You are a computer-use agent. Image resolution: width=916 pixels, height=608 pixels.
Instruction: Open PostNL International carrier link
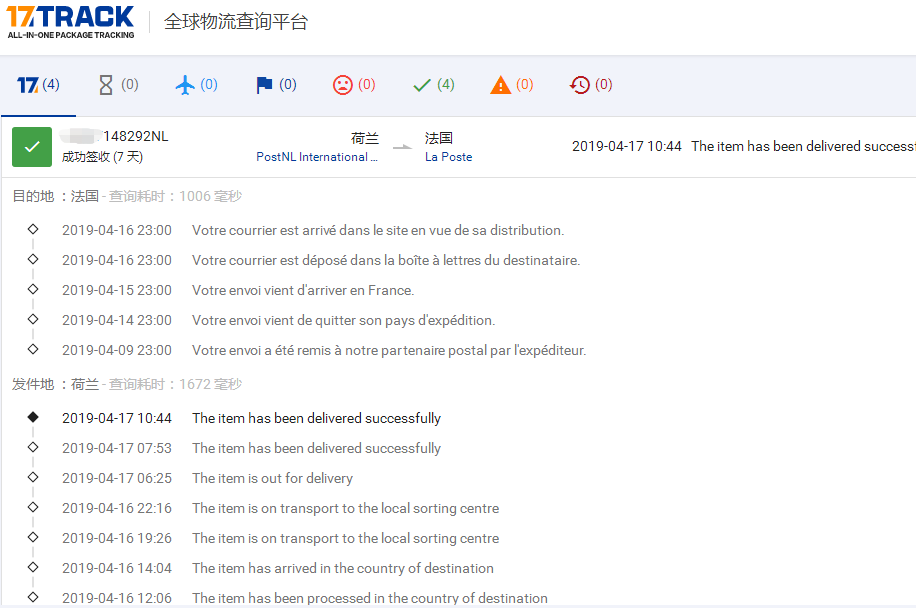pyautogui.click(x=317, y=157)
